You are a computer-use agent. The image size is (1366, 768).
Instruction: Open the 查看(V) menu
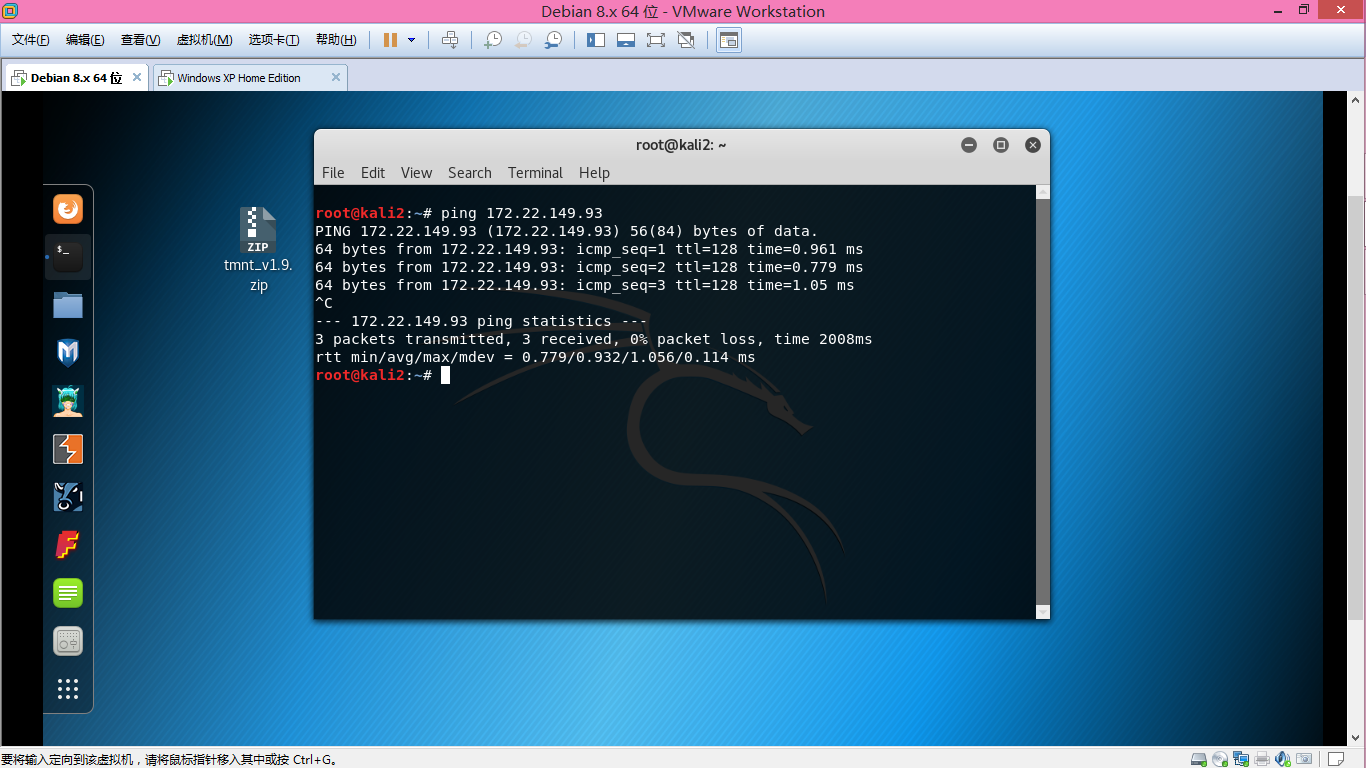[140, 40]
